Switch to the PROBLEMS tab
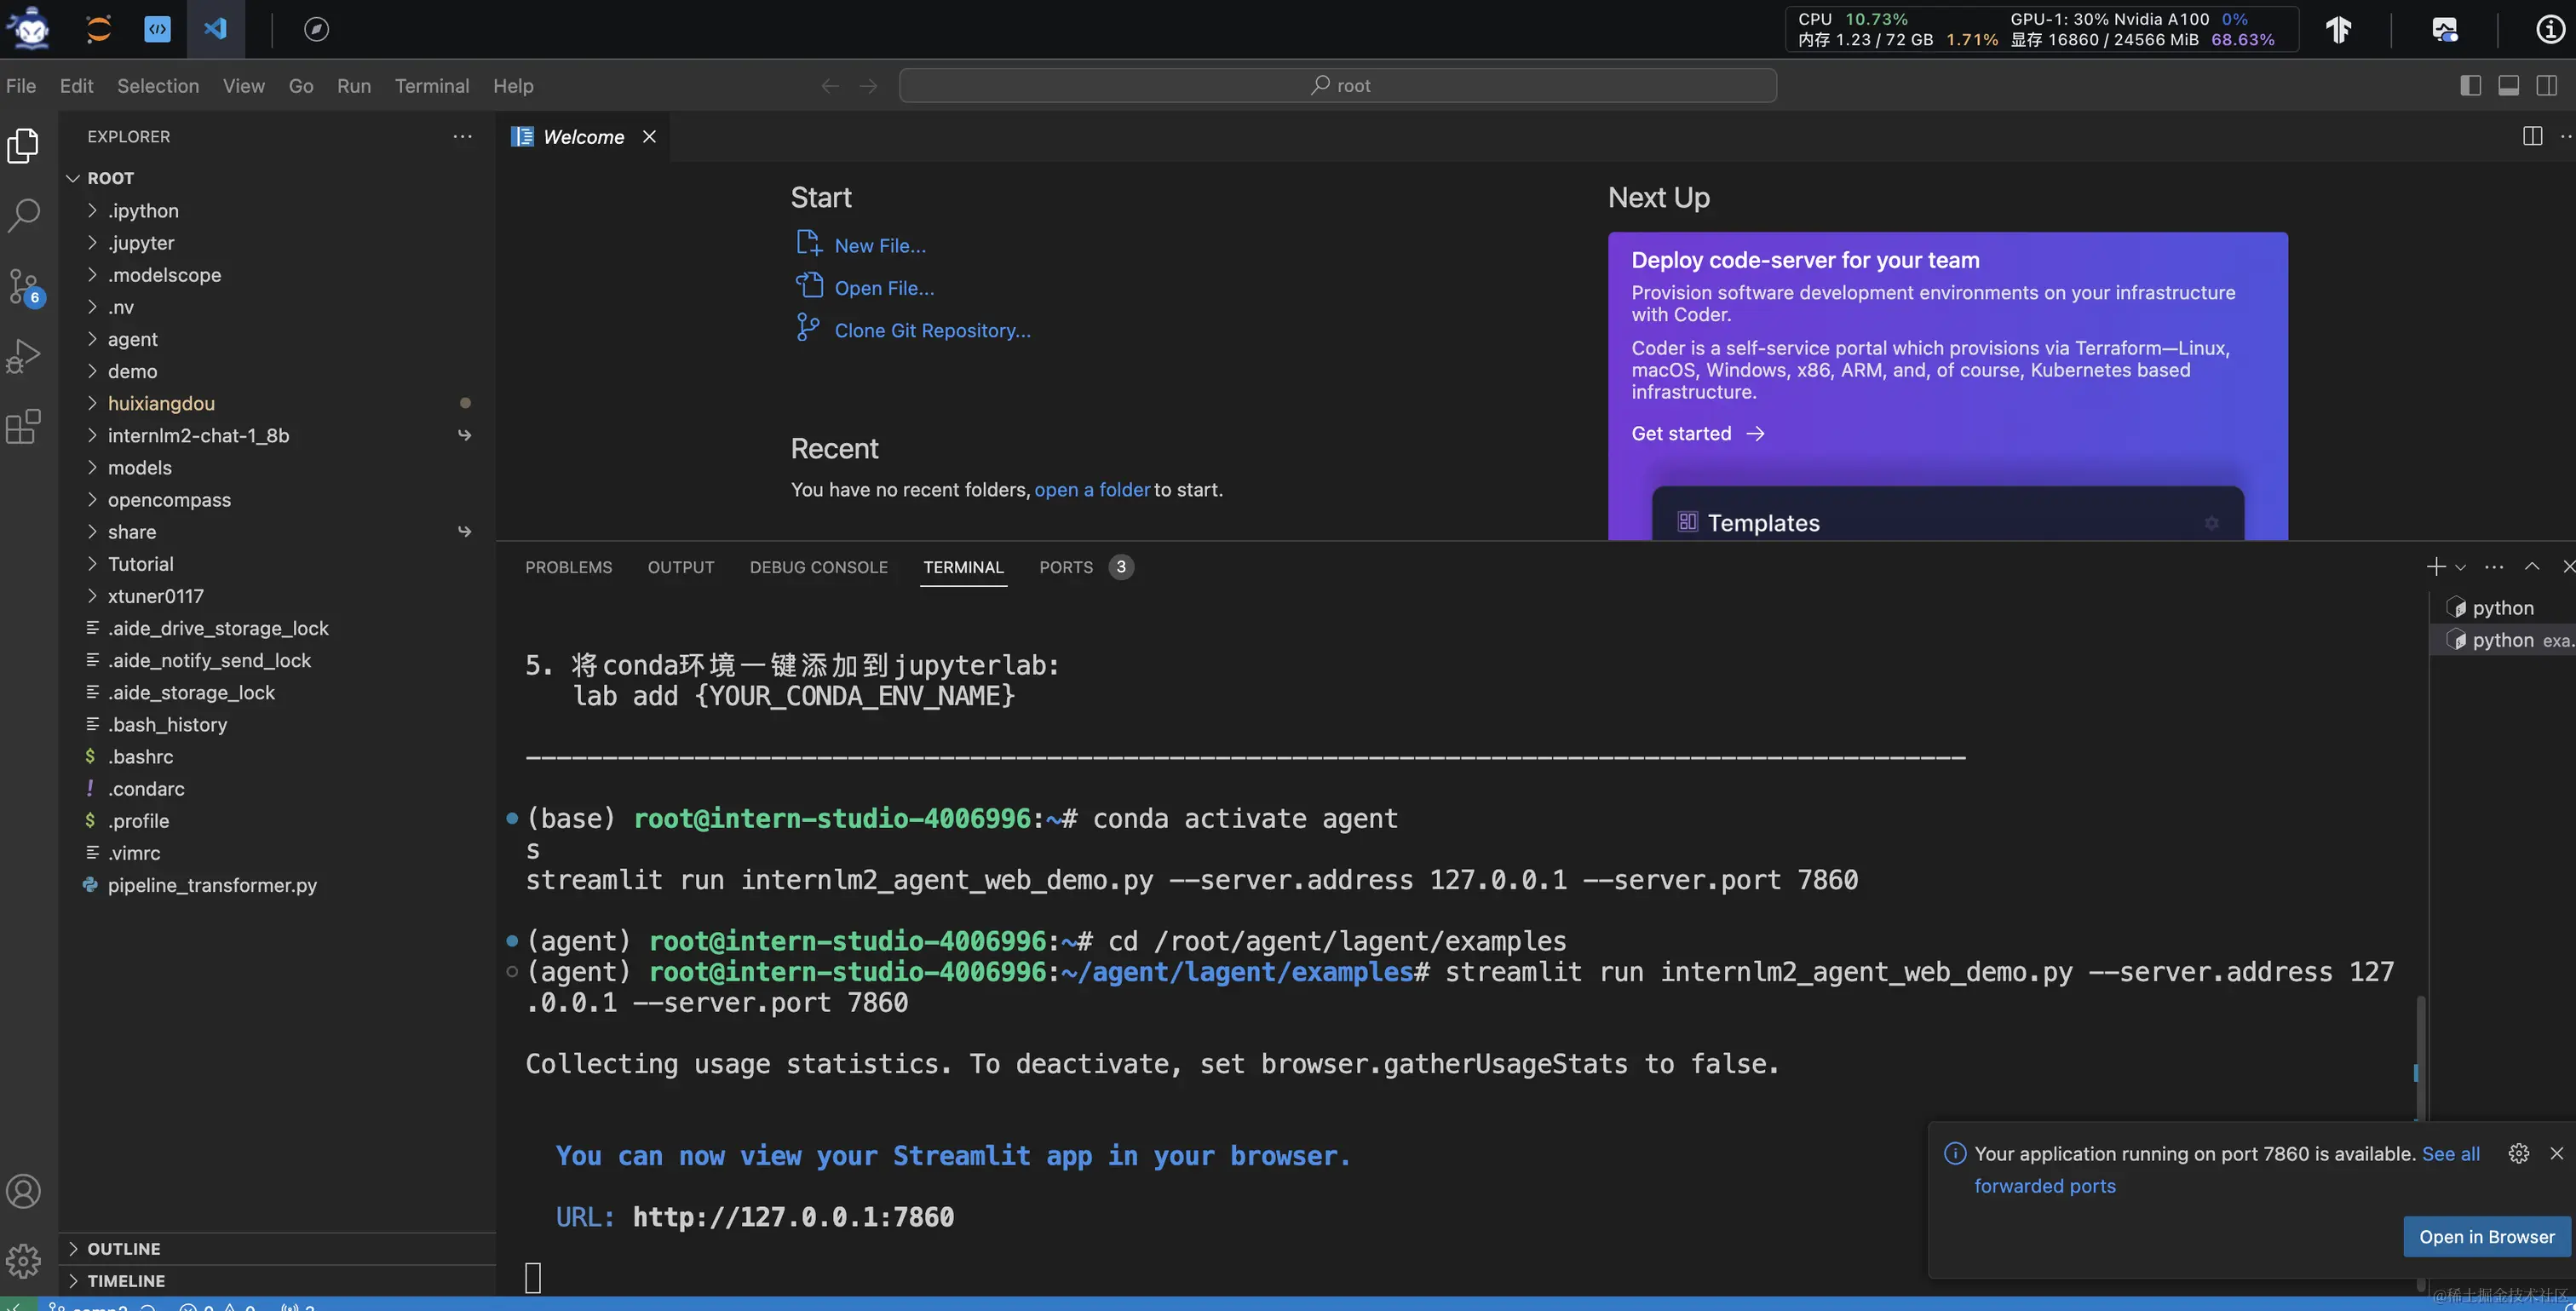 click(x=568, y=567)
